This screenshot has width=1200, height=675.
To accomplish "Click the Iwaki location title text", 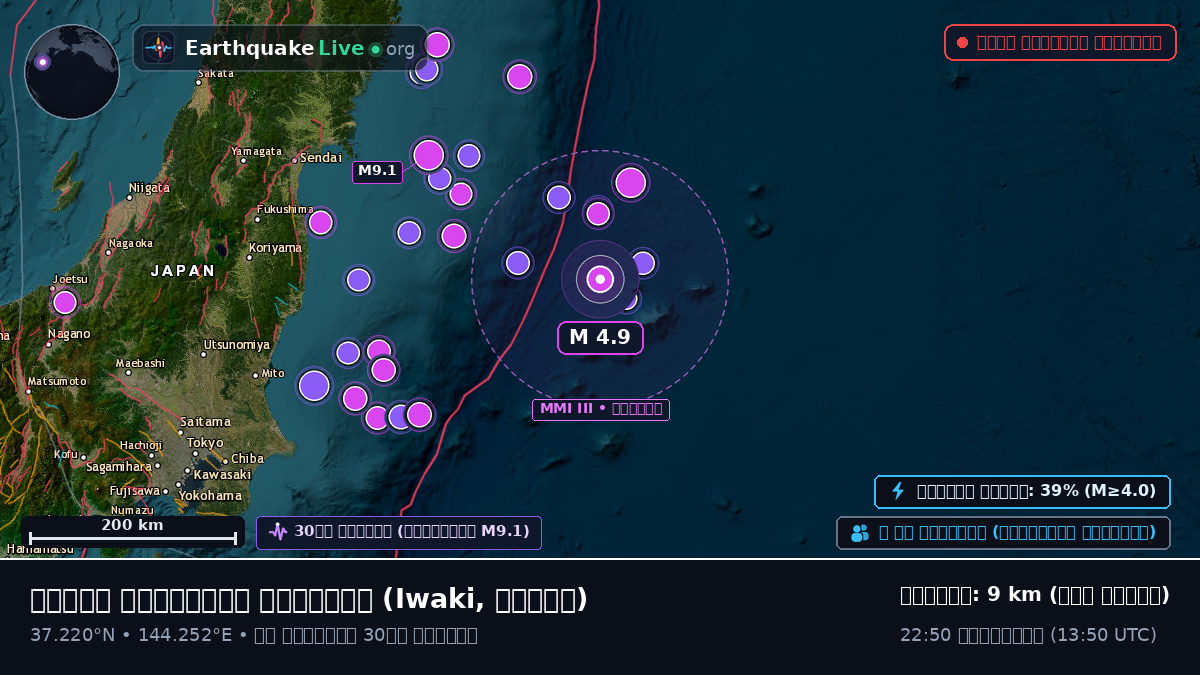I will tap(309, 600).
